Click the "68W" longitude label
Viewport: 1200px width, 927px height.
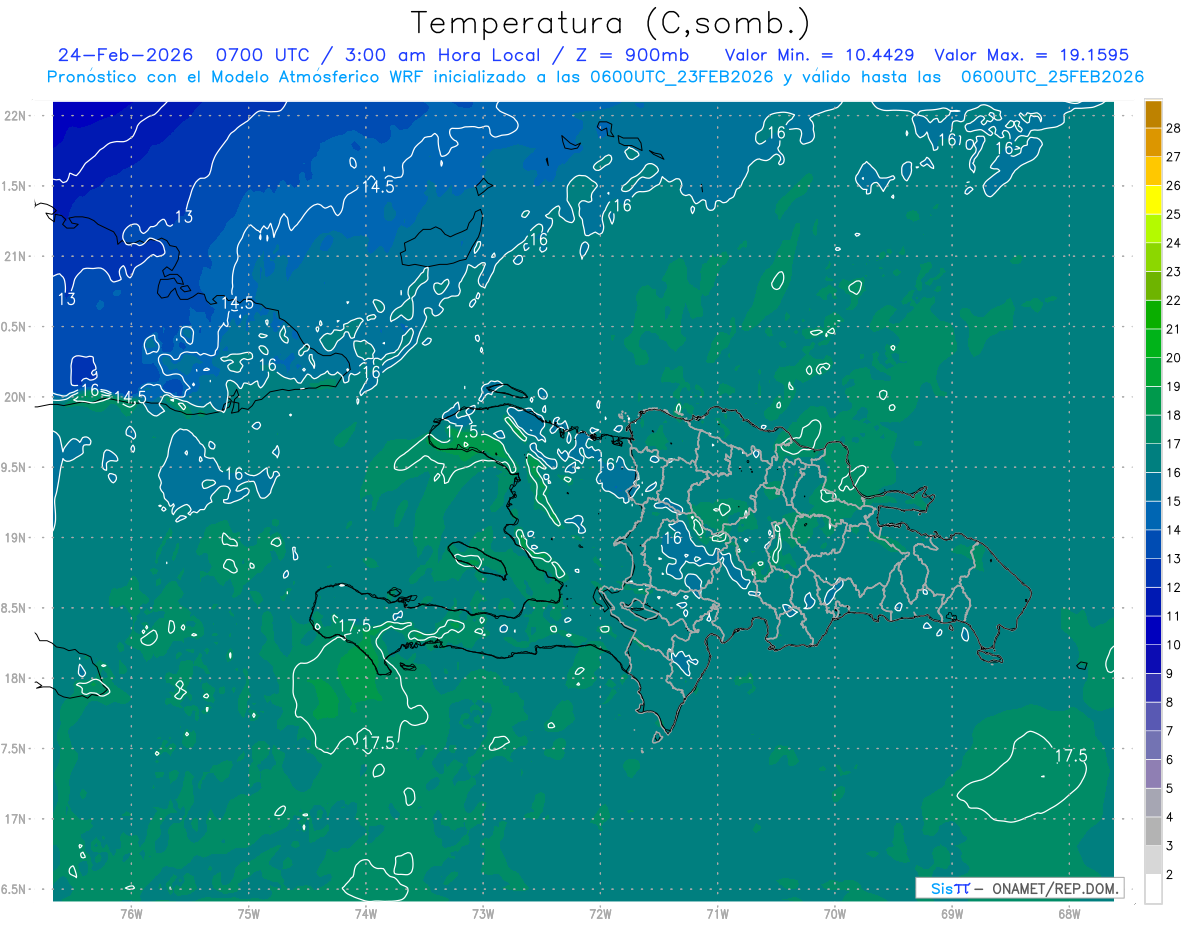[1069, 913]
